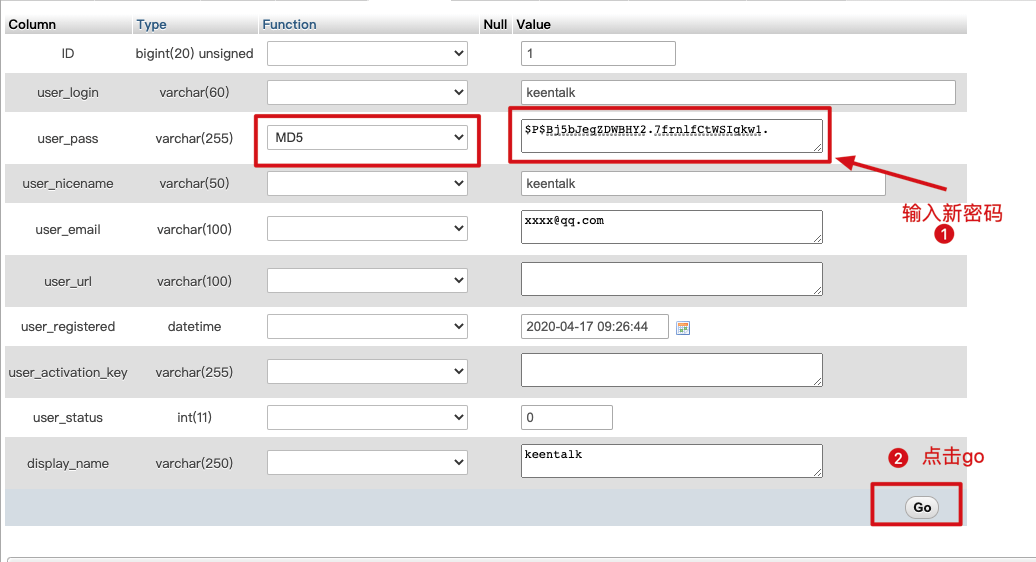Open Function dropdown for user_nicename
This screenshot has width=1036, height=562.
click(367, 183)
